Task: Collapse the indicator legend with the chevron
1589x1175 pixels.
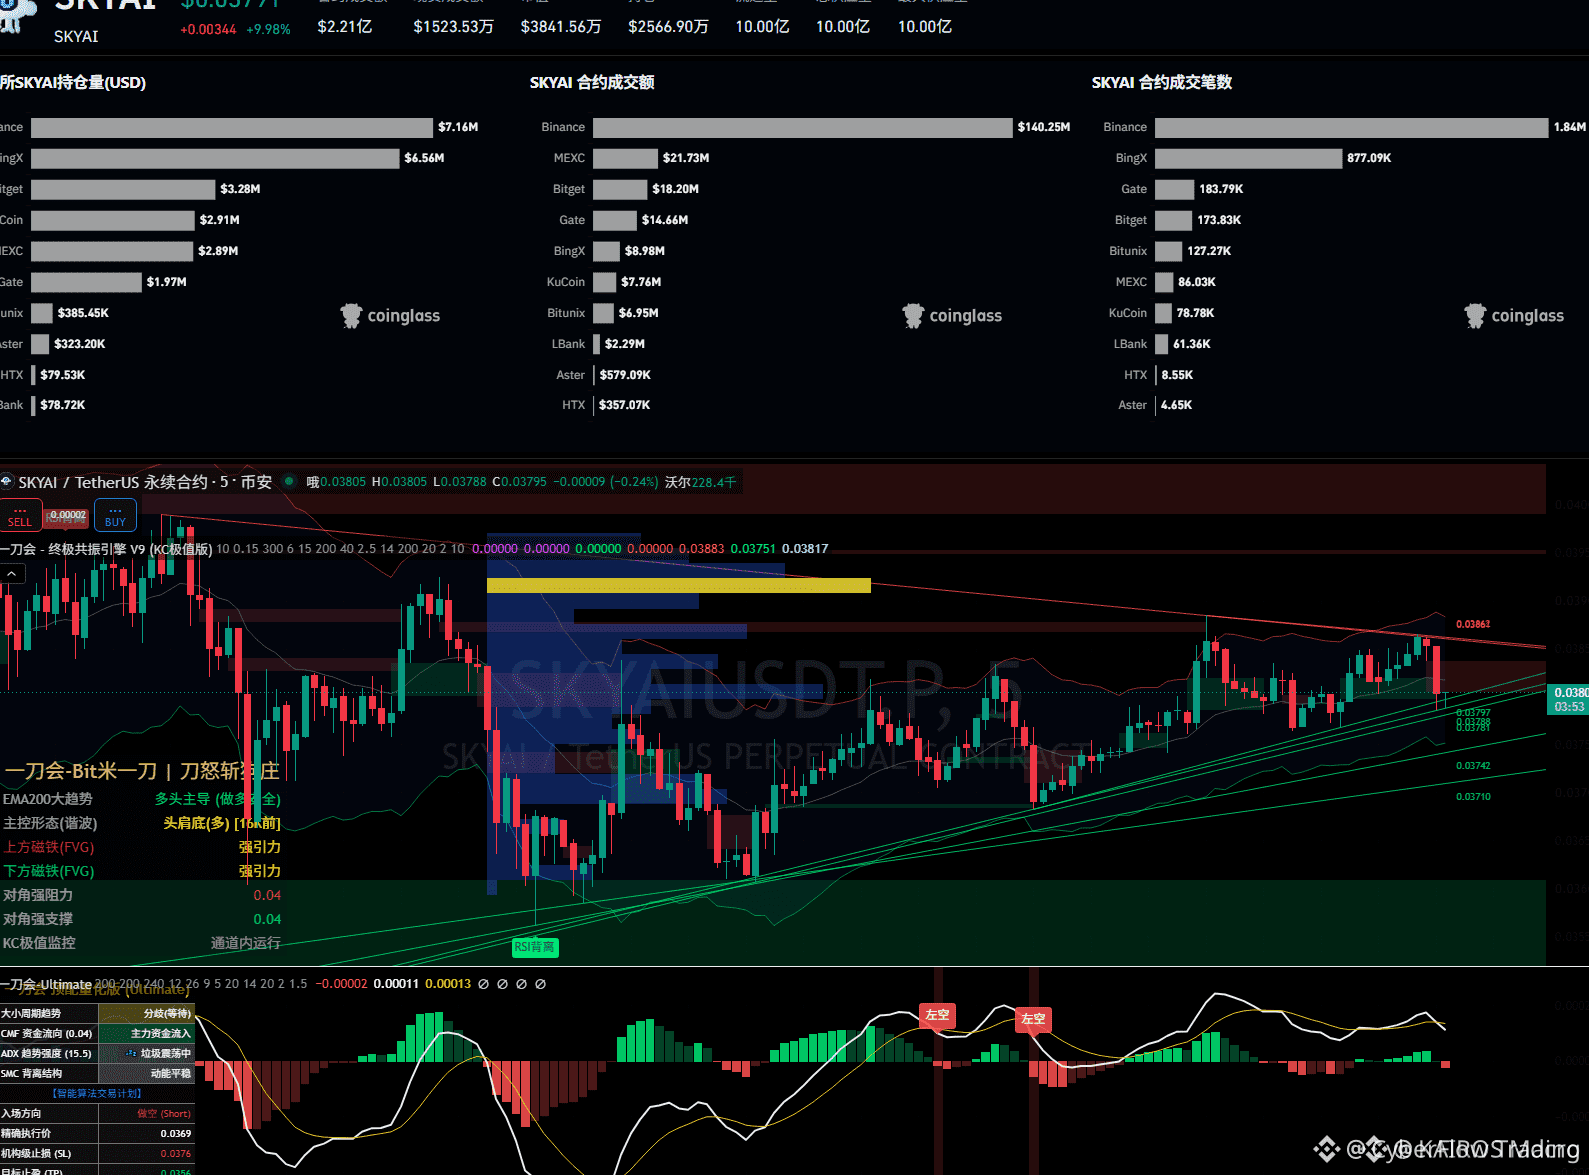Action: (11, 573)
